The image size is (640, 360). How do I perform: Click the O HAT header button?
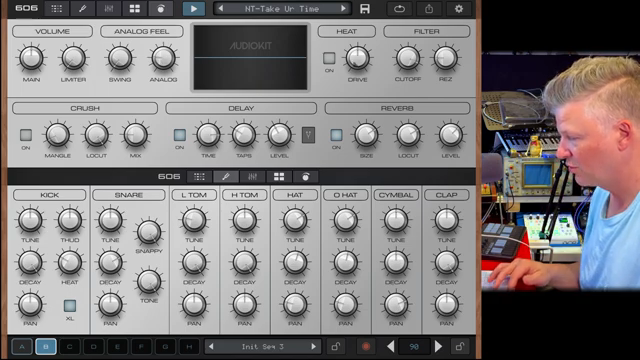tap(345, 195)
